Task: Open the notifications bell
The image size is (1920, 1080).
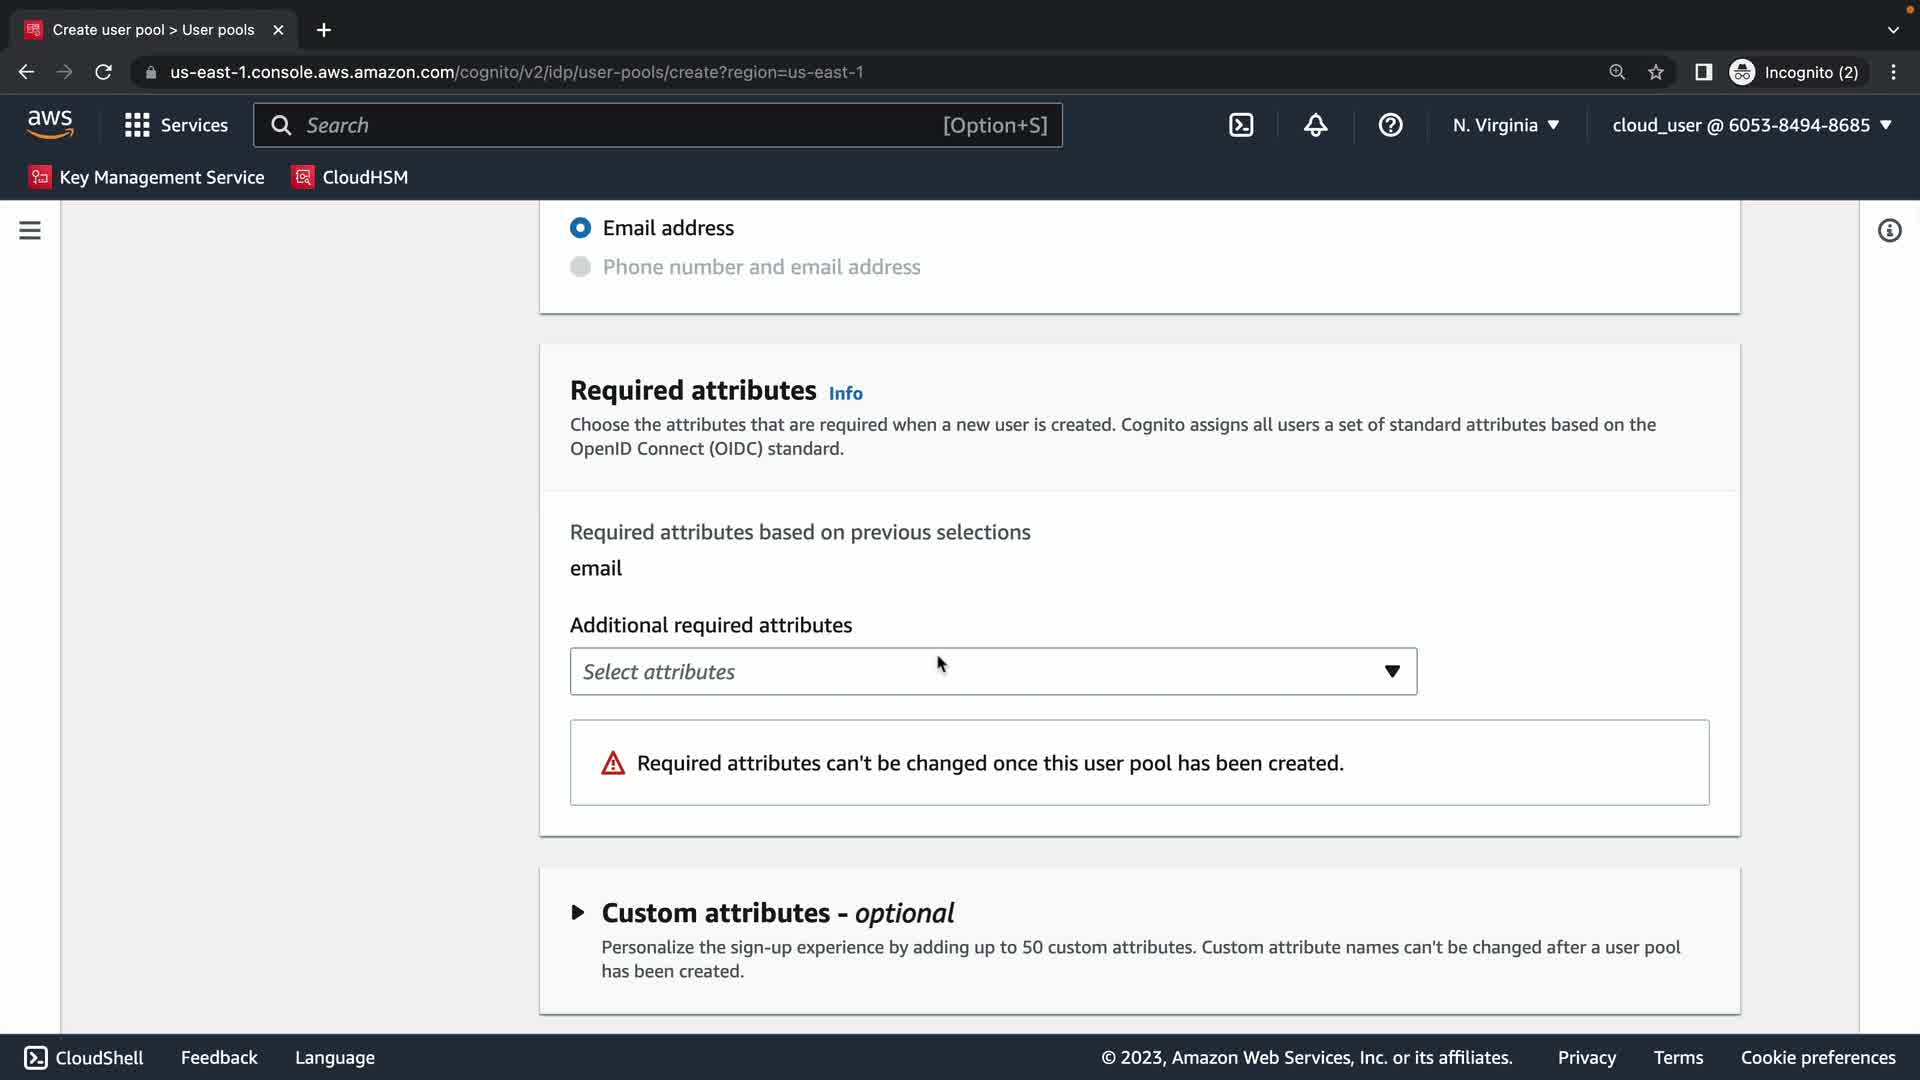Action: [1315, 125]
